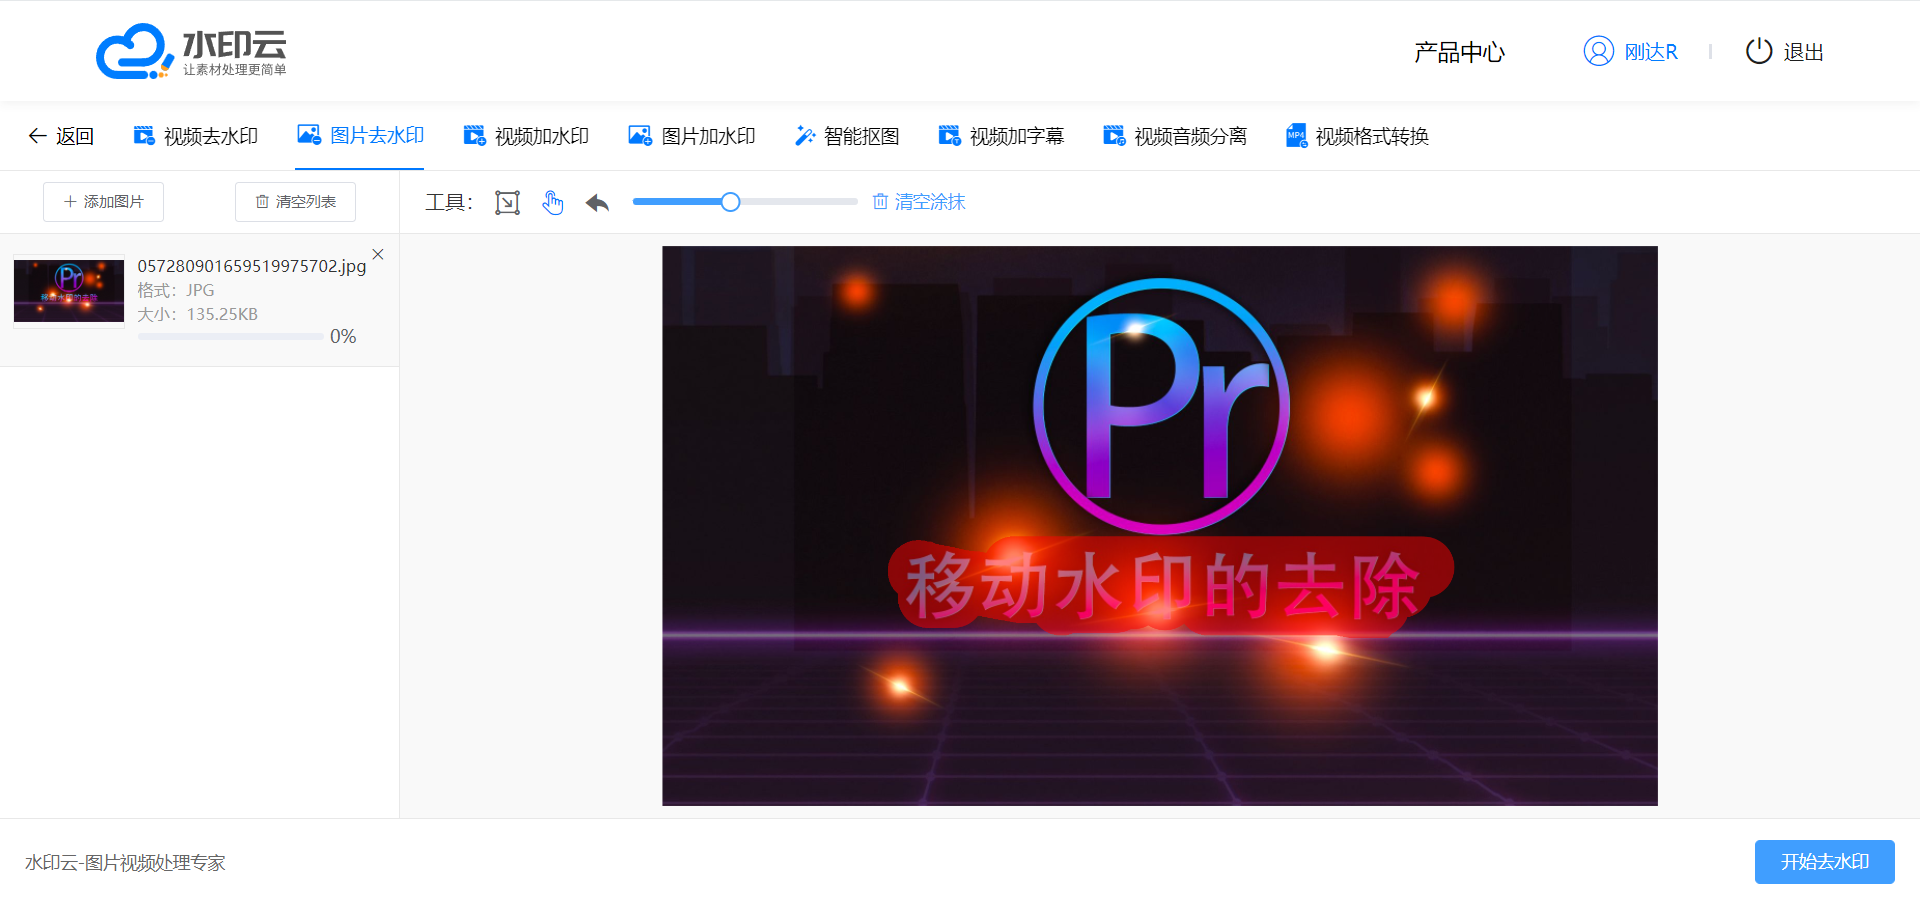
Task: Open 产品中心 menu
Action: [1459, 52]
